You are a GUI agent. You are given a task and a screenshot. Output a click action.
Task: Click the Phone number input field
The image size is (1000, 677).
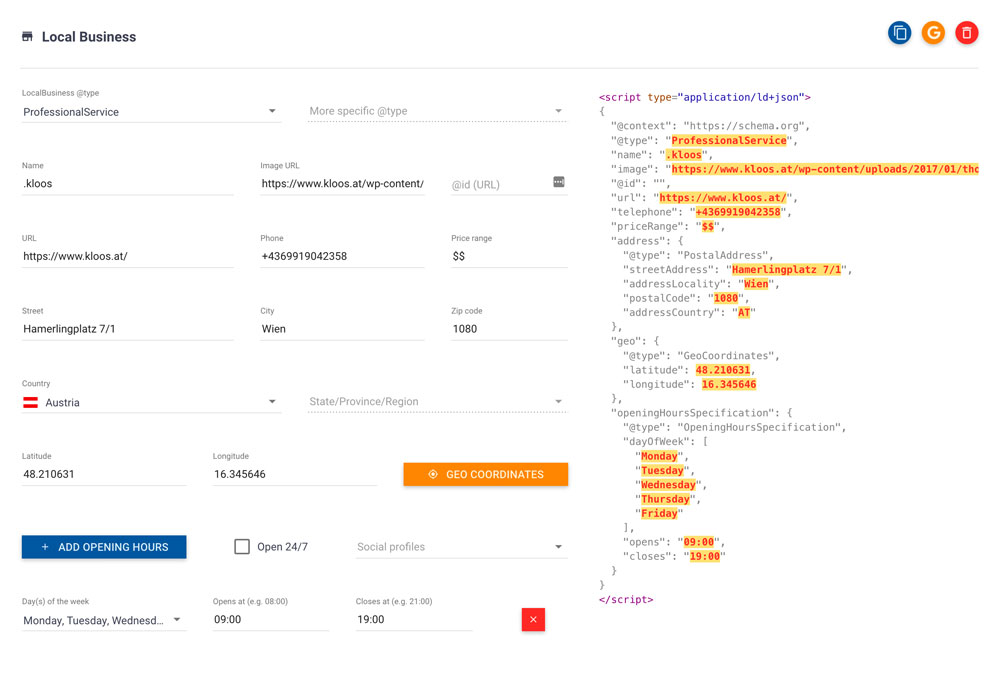[x=342, y=256]
